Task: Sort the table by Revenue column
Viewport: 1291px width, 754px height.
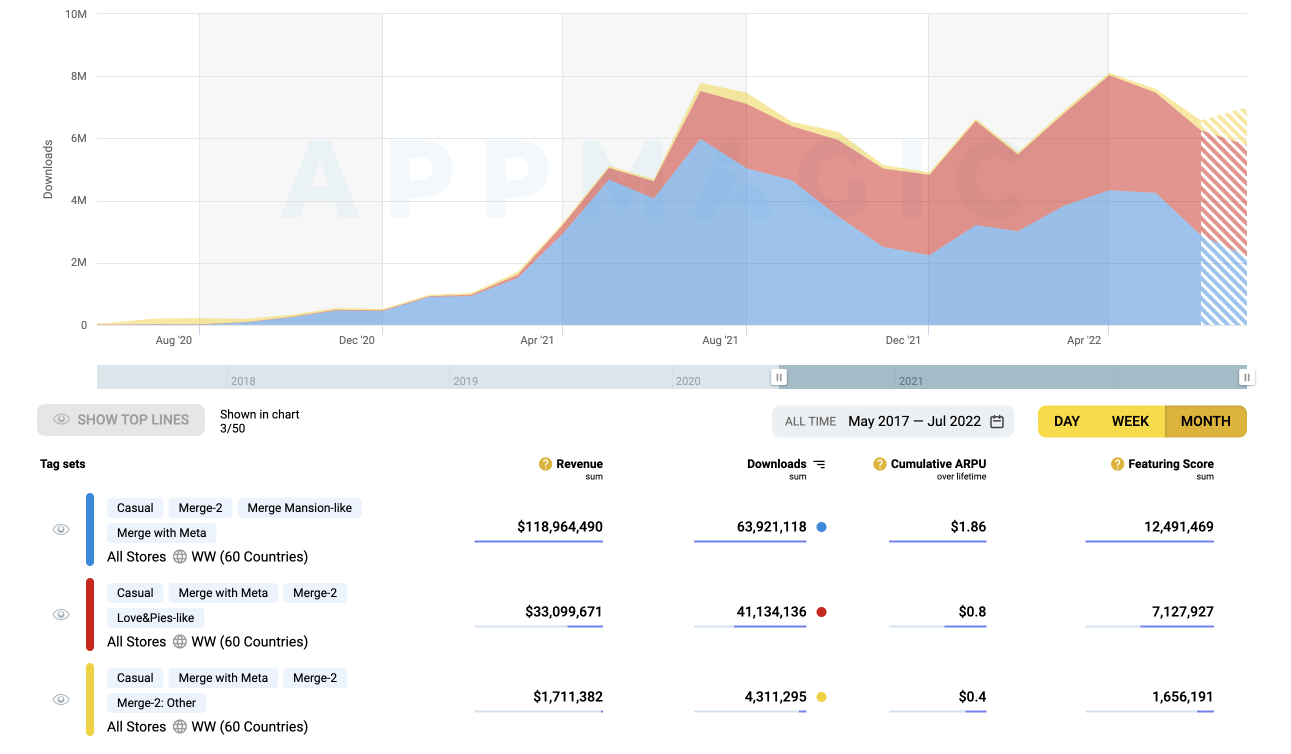Action: (579, 464)
